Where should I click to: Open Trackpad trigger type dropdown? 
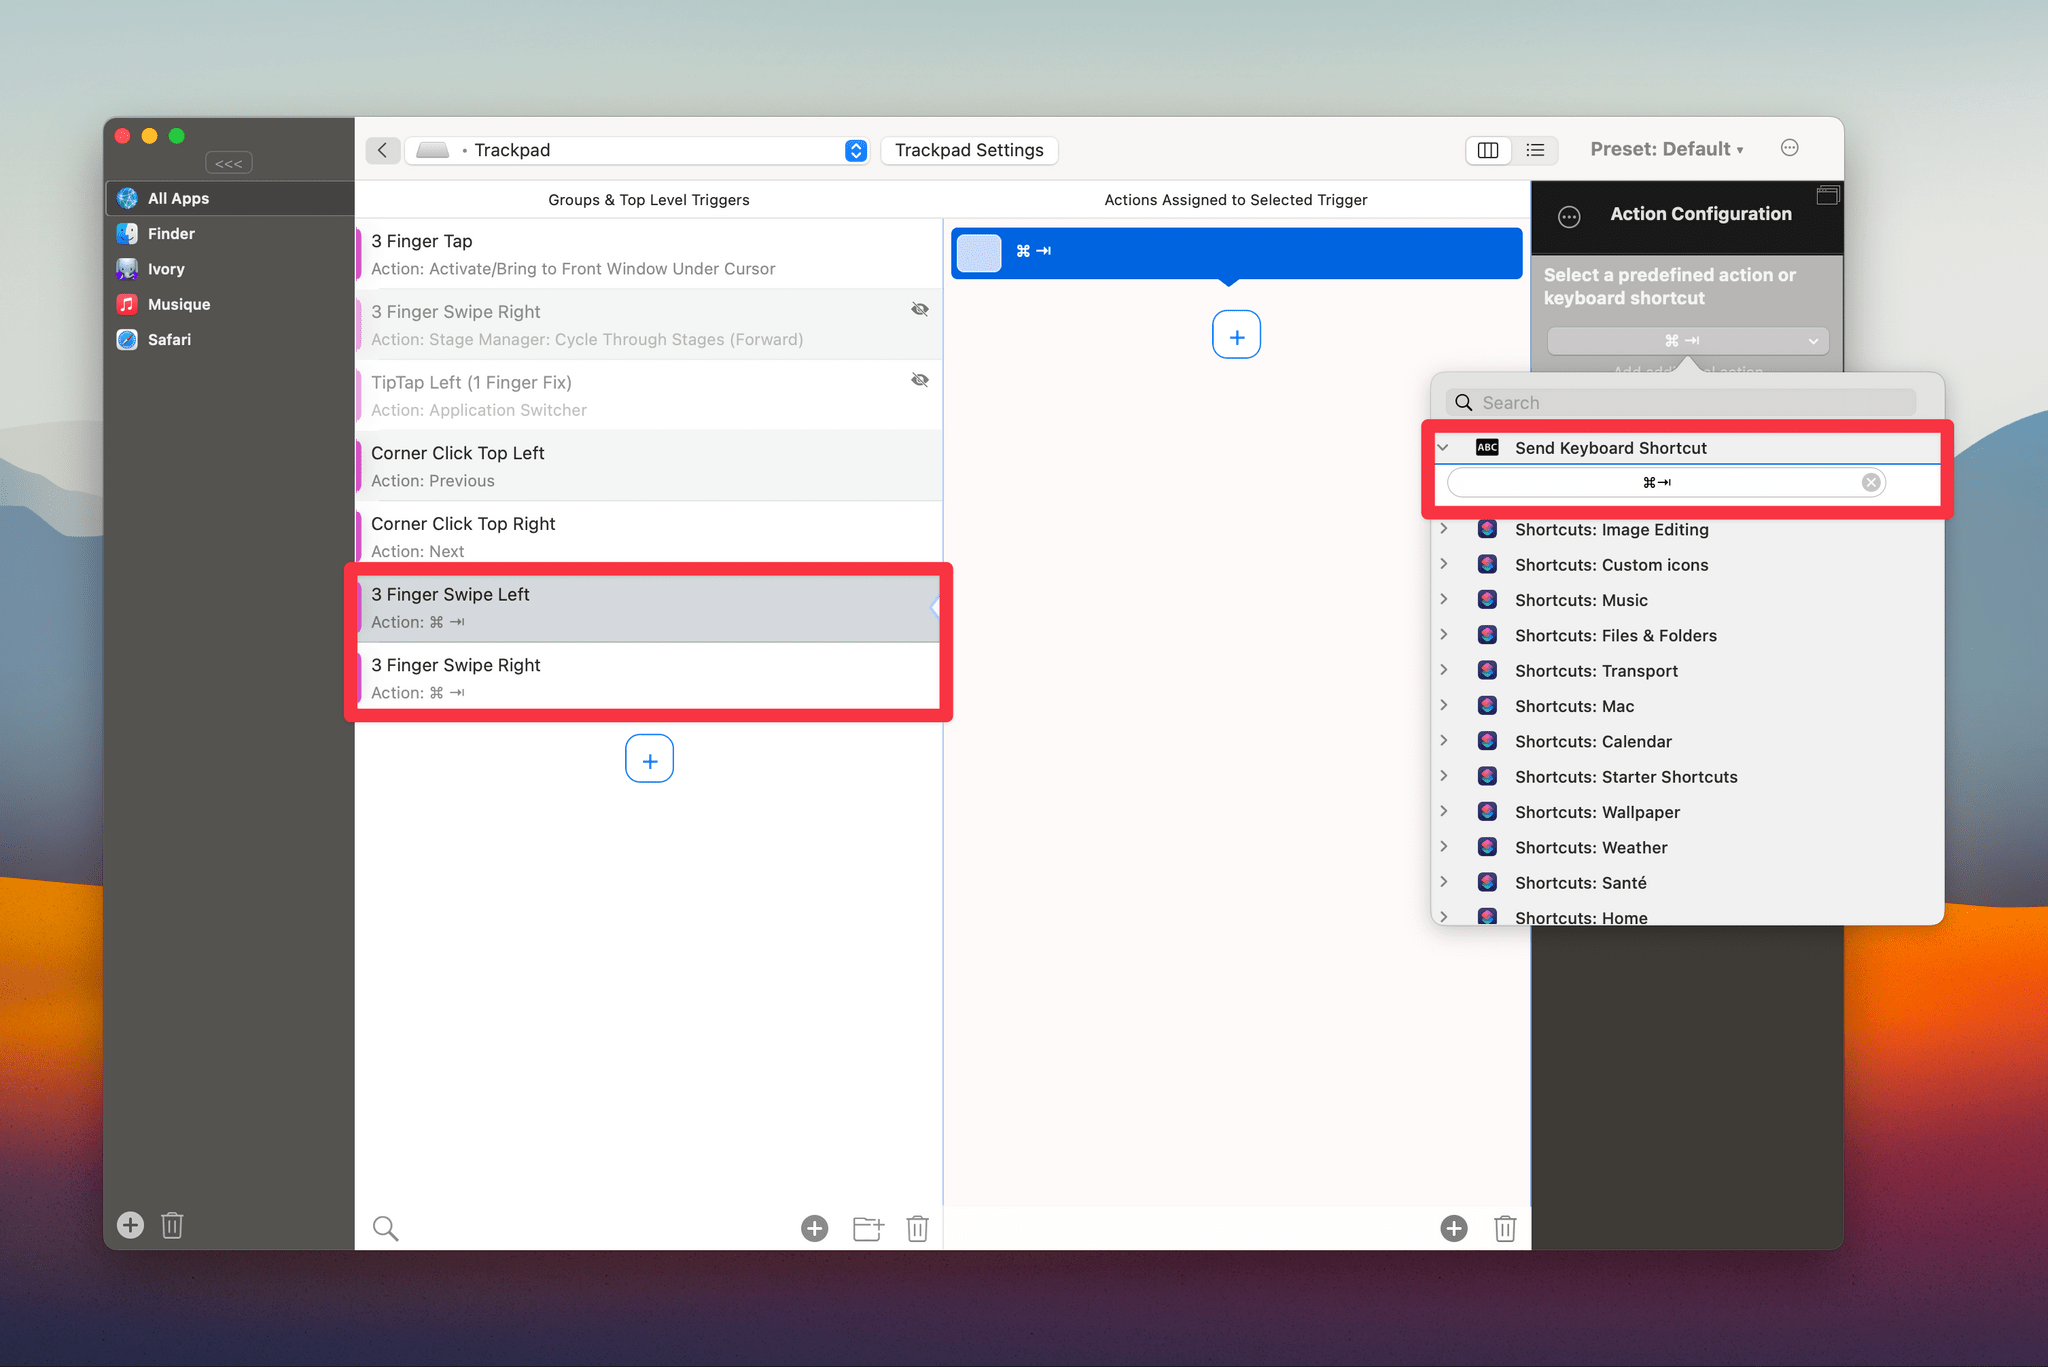[x=636, y=150]
